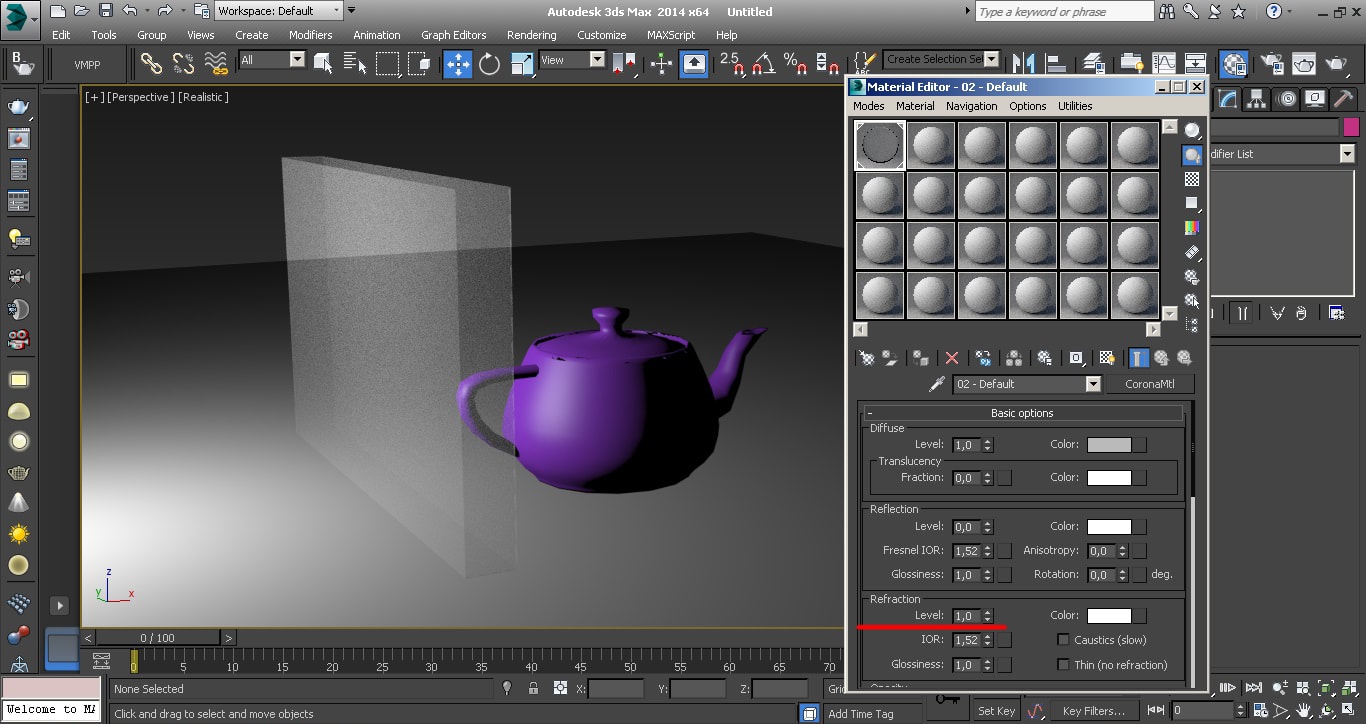The width and height of the screenshot is (1366, 724).
Task: Click the Save File icon in title bar
Action: [106, 11]
